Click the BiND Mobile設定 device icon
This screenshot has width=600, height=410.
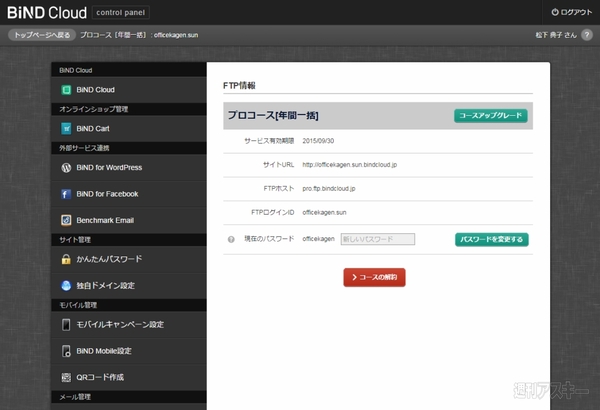tap(66, 351)
